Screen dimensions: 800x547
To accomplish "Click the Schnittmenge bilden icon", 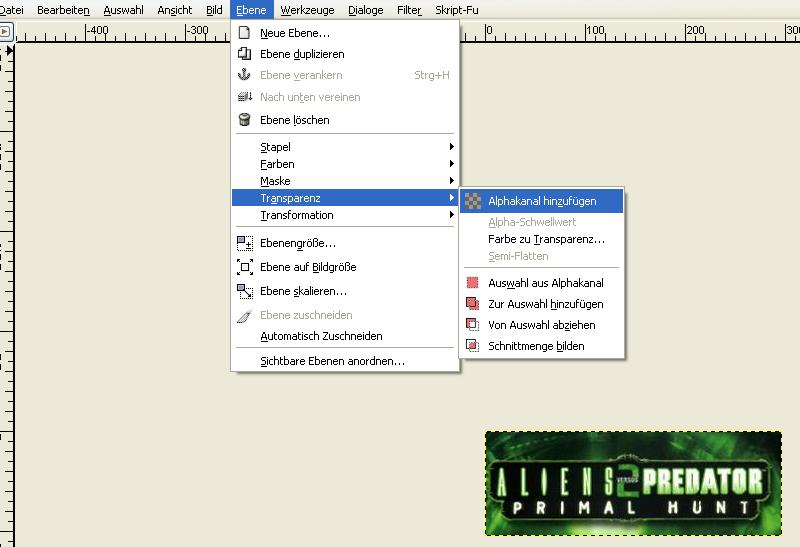I will 473,346.
